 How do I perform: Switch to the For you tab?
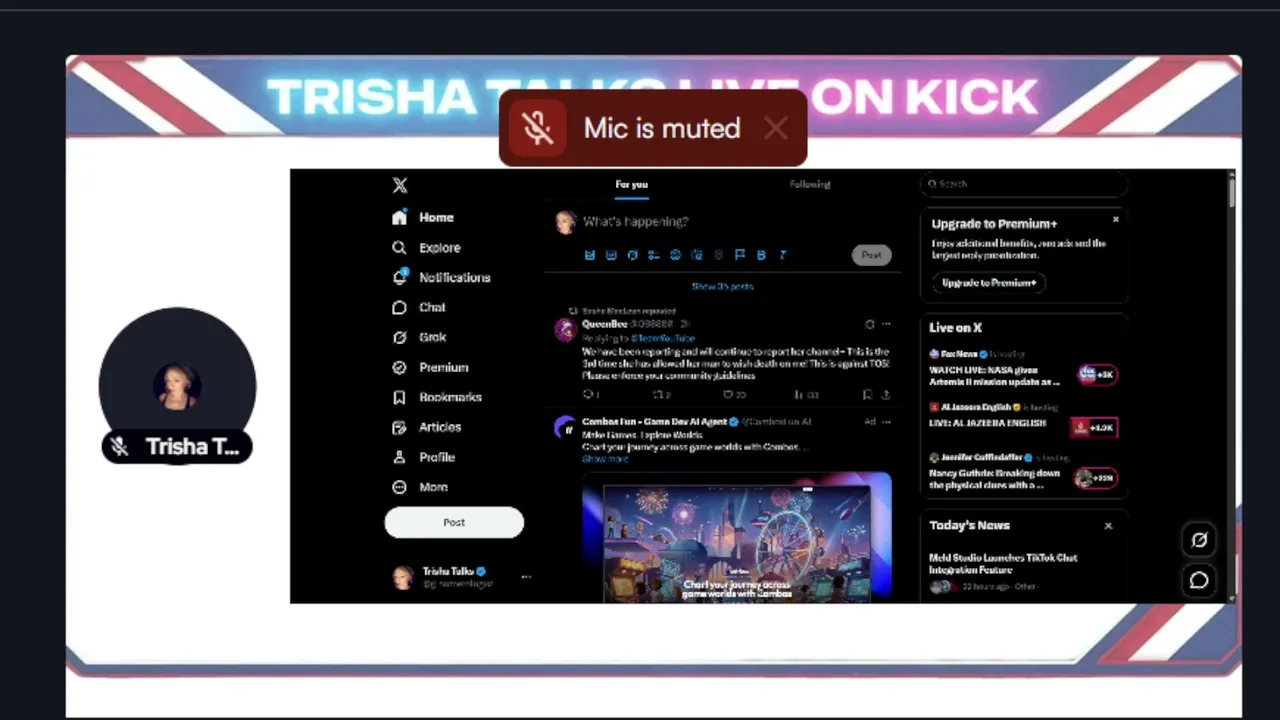(631, 184)
